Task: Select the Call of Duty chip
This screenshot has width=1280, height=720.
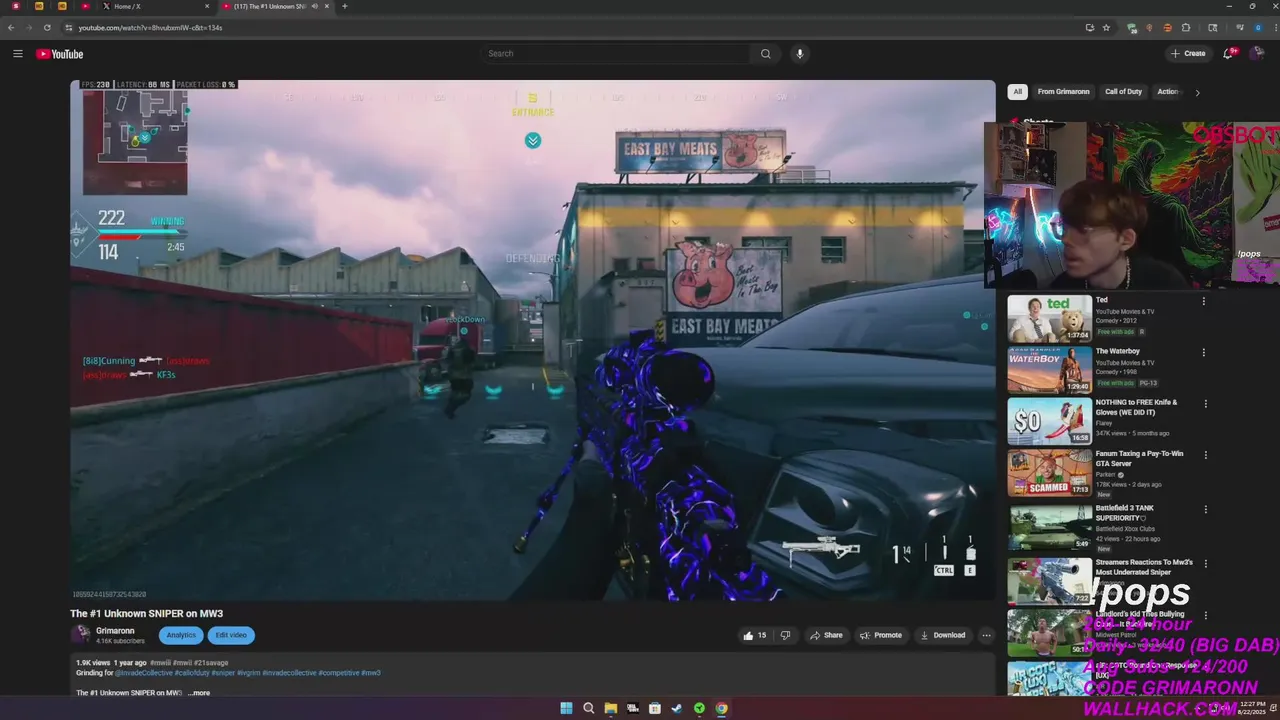Action: point(1123,92)
